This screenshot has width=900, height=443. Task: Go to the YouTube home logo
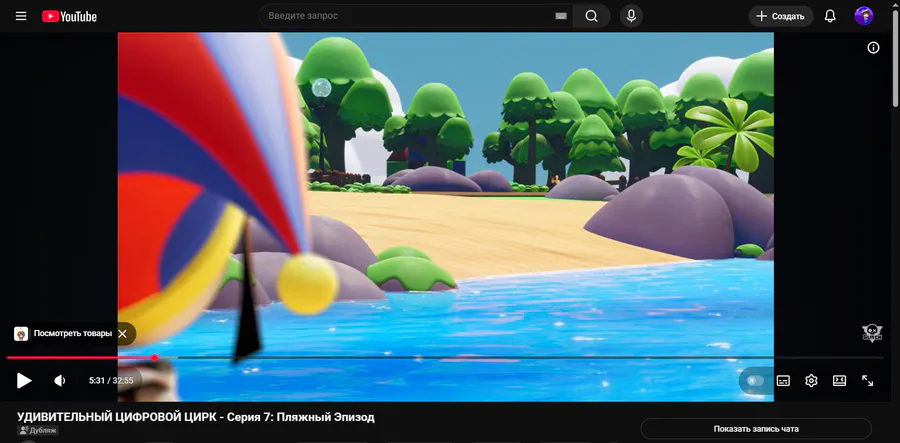[x=69, y=17]
